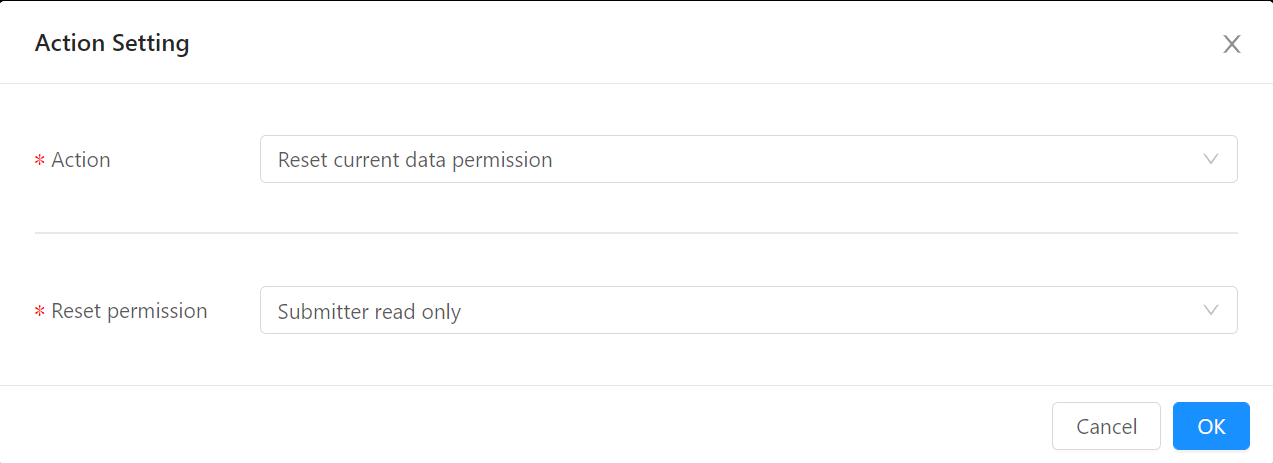Click the 'Reset permission' field label

pyautogui.click(x=129, y=311)
